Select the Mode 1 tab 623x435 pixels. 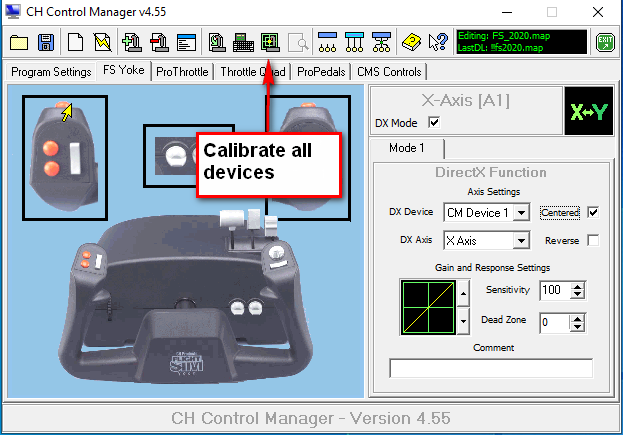coord(408,148)
